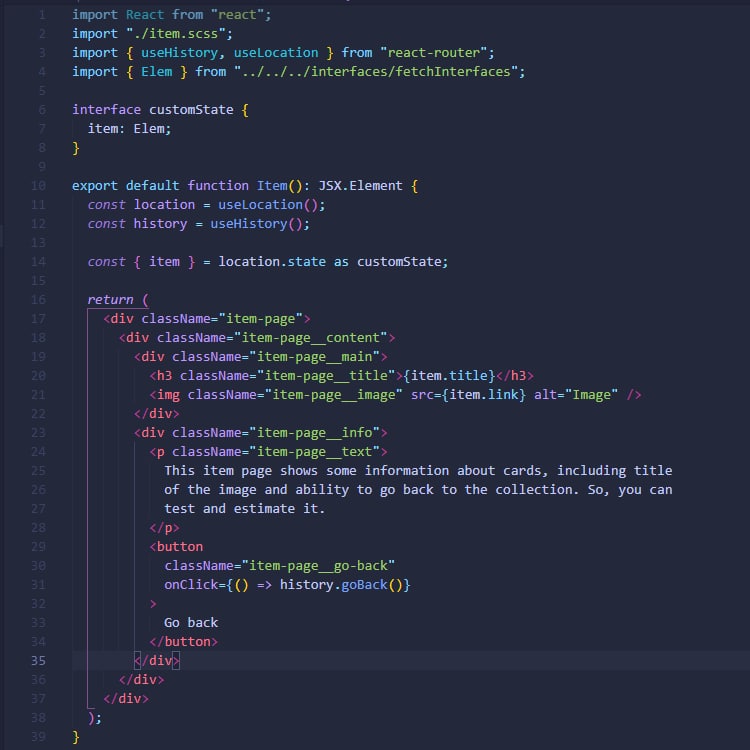Click the "./item.scss" import string
750x750 pixels.
tap(176, 34)
